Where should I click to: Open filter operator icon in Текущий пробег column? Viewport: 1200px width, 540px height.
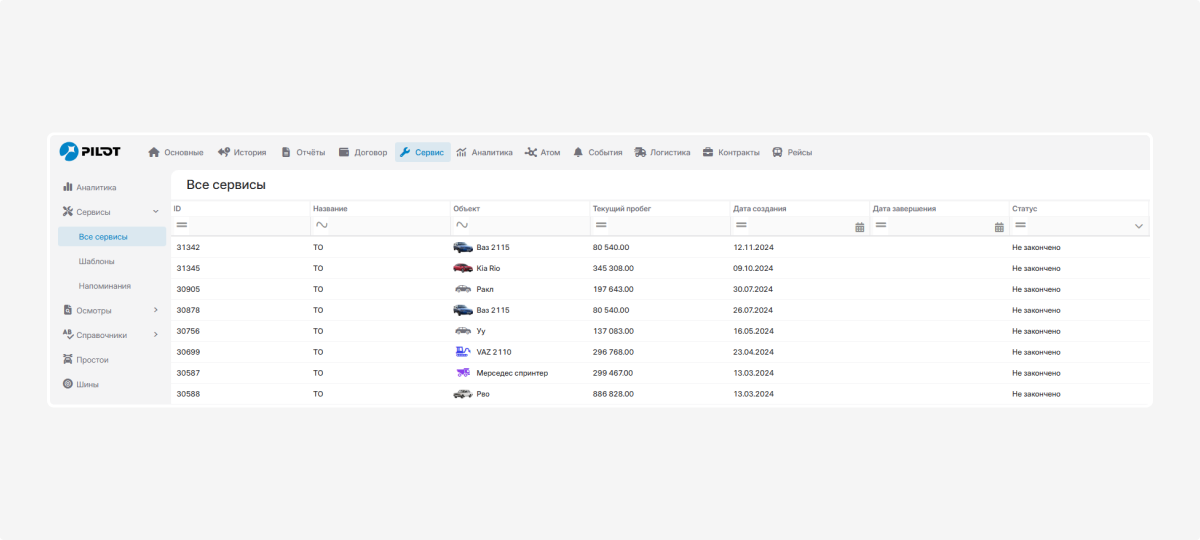(601, 226)
